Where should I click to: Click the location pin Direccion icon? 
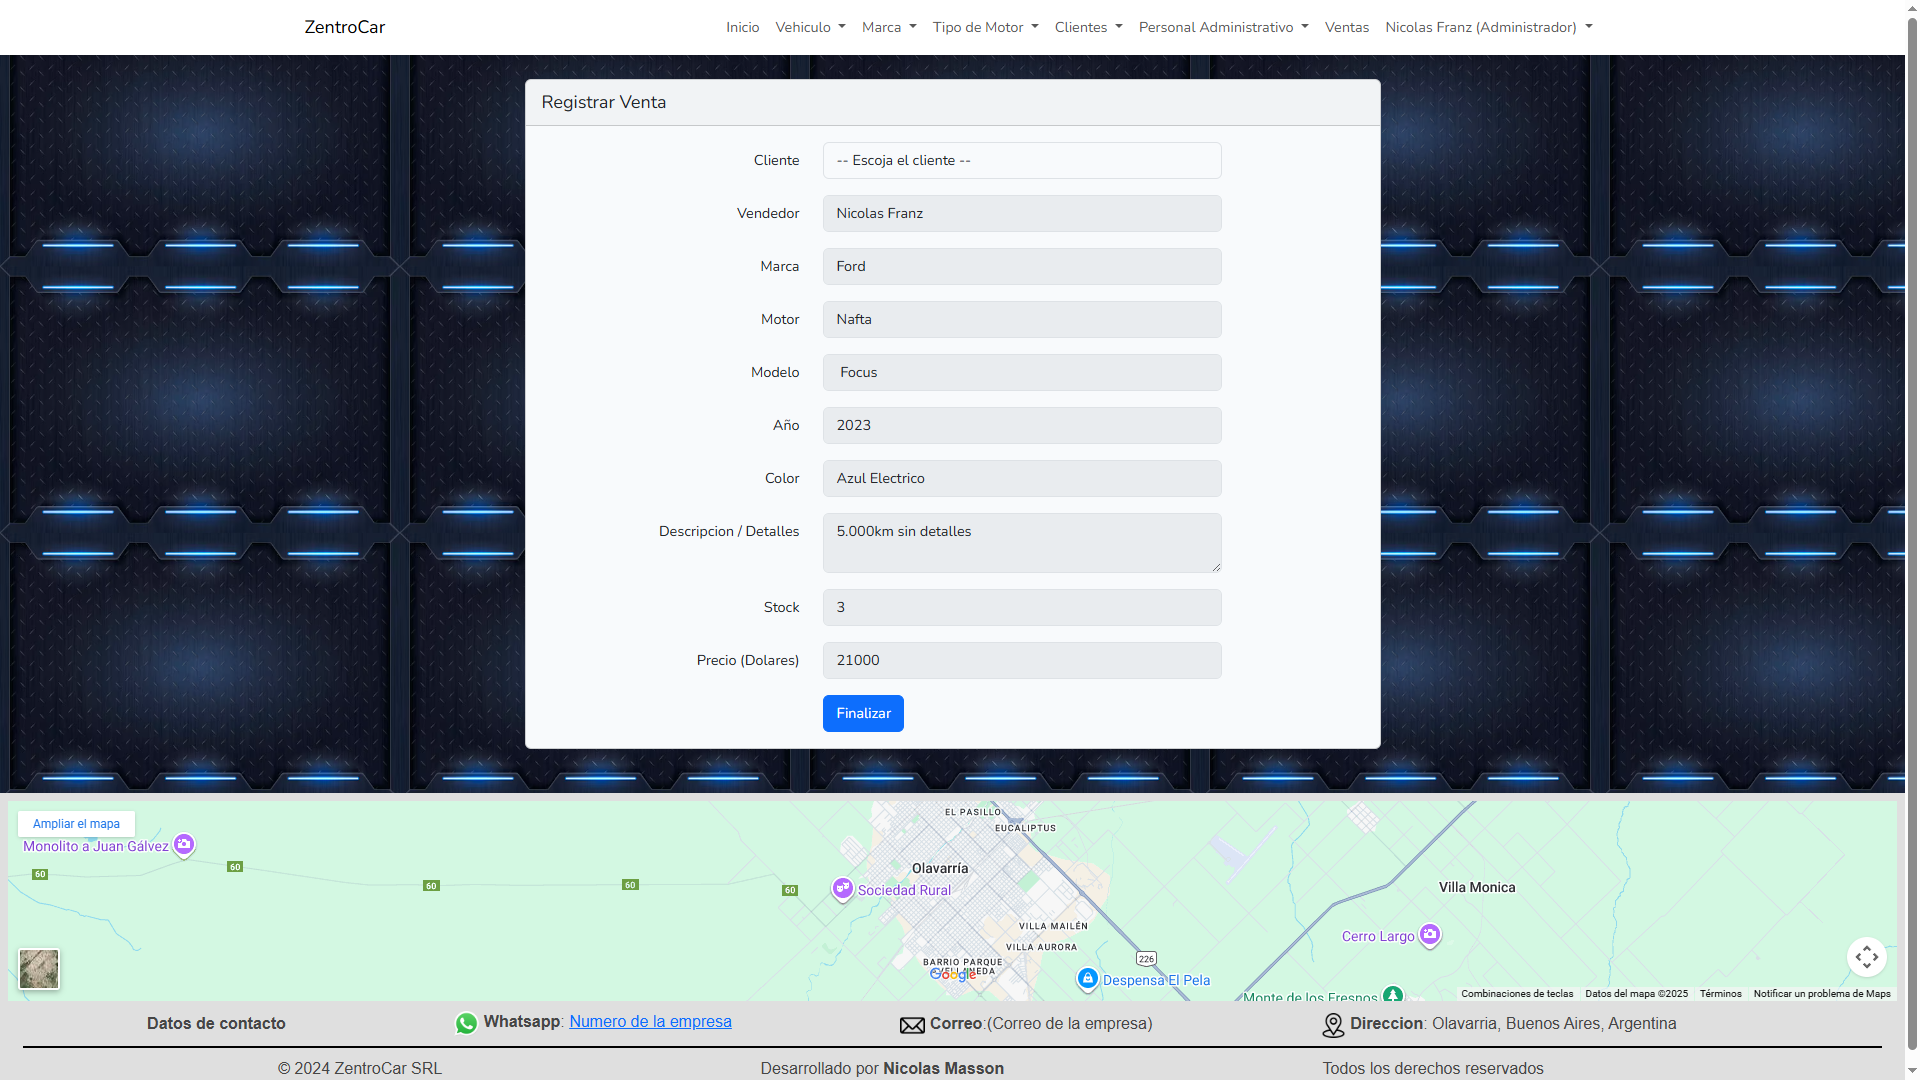[x=1333, y=1025]
